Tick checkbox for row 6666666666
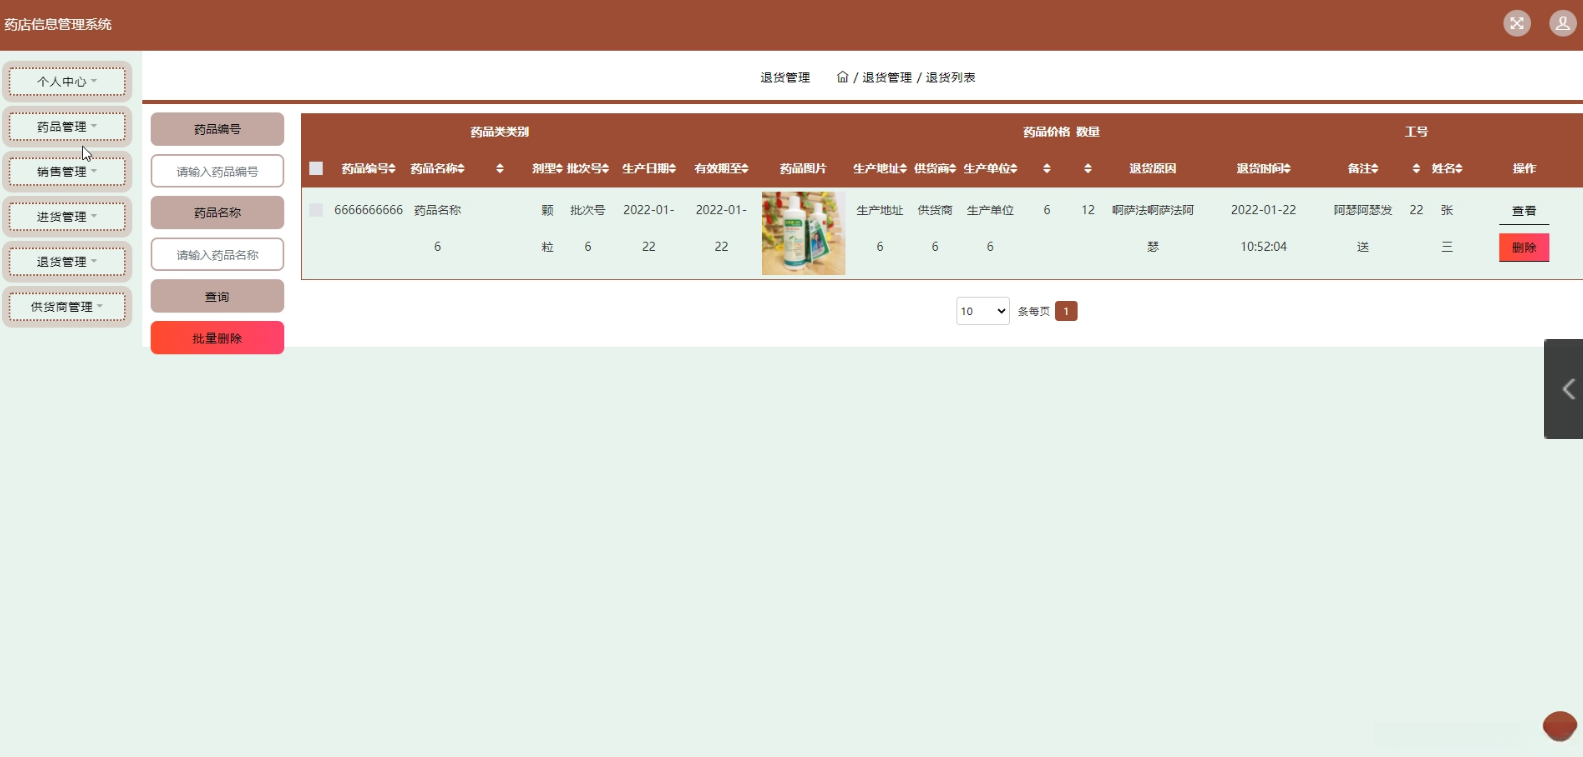 pos(316,210)
